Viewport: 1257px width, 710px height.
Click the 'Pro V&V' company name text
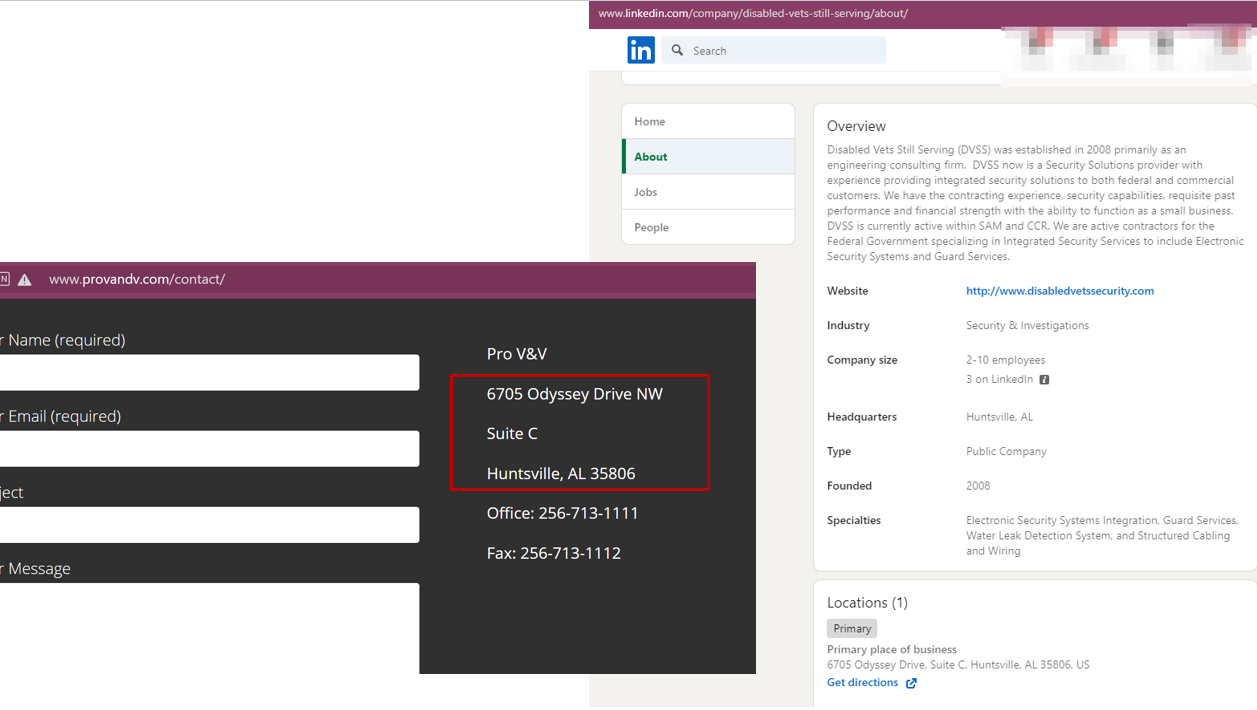[517, 354]
